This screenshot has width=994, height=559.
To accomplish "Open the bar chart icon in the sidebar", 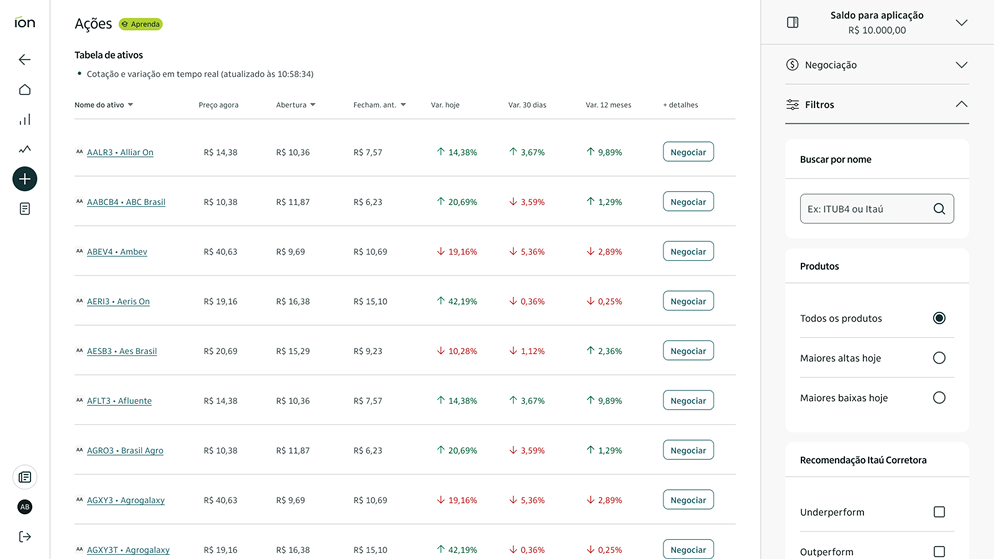I will pyautogui.click(x=24, y=120).
